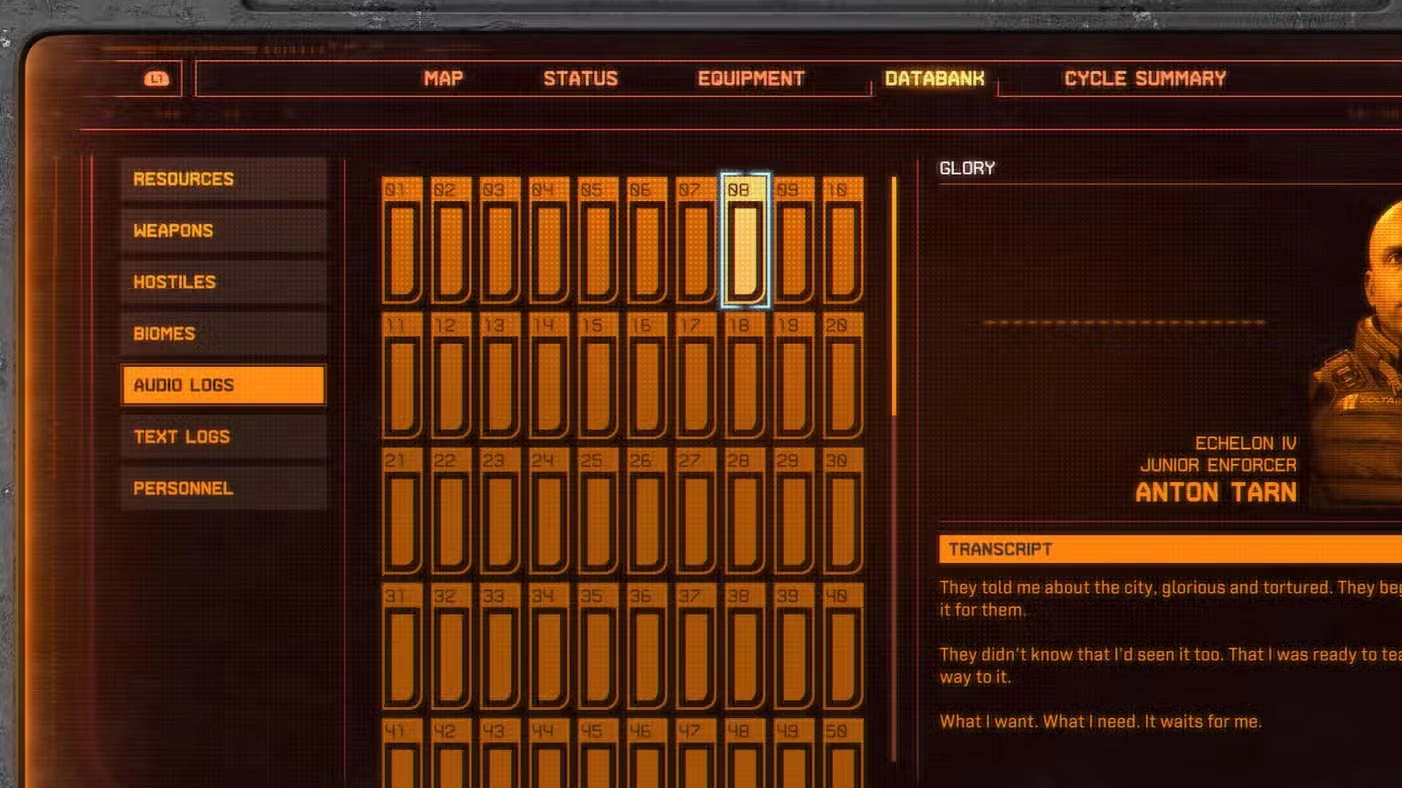
Task: Click the JUNIOR ENFORCER rank text
Action: [x=1218, y=465]
